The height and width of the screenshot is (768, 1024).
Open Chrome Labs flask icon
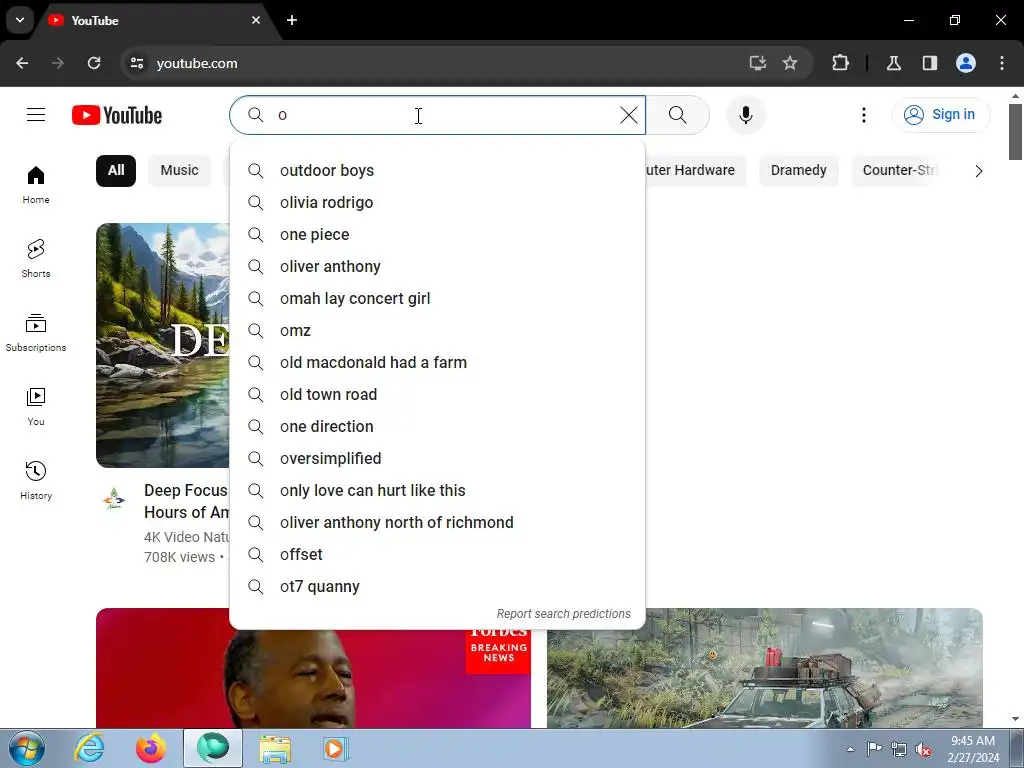click(x=893, y=63)
